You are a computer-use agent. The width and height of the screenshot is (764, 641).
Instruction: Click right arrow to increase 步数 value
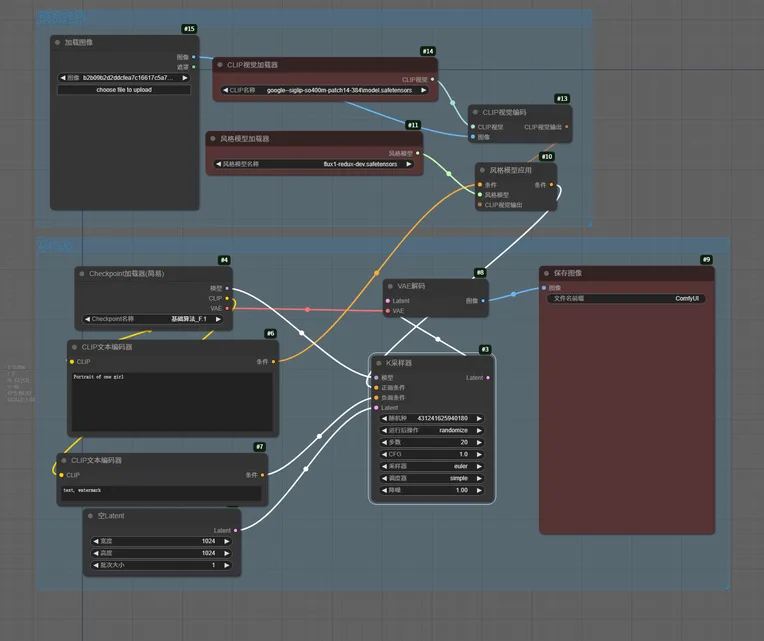pyautogui.click(x=479, y=442)
